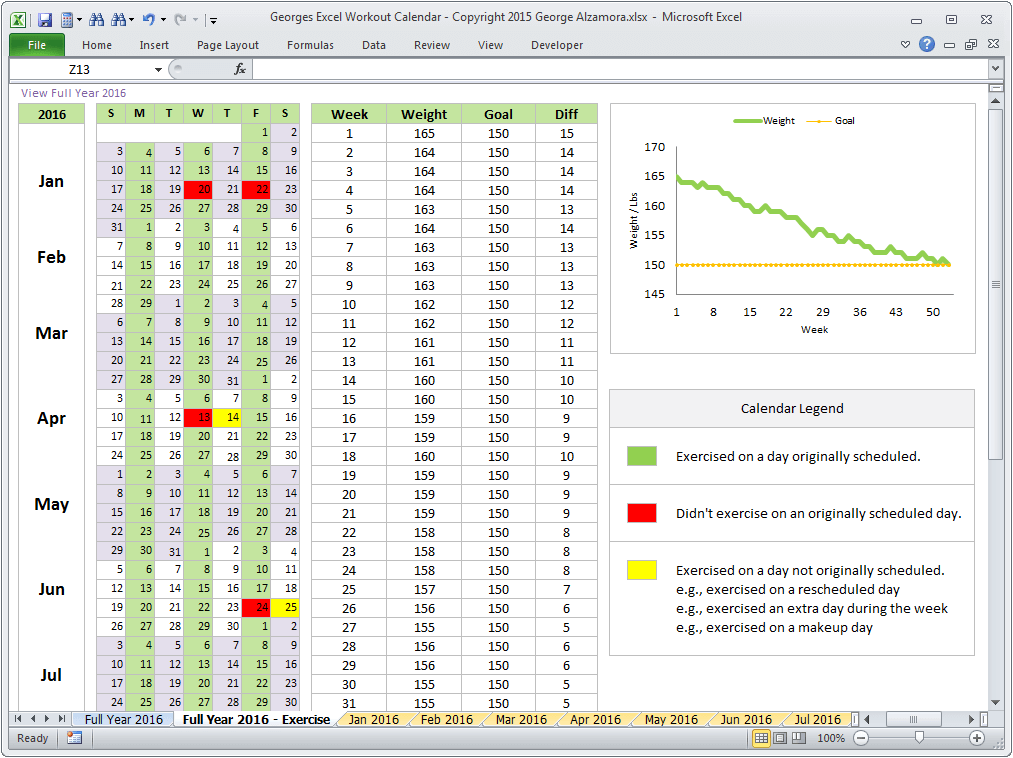Image resolution: width=1013 pixels, height=758 pixels.
Task: Open the Developer ribbon tab
Action: pos(557,45)
